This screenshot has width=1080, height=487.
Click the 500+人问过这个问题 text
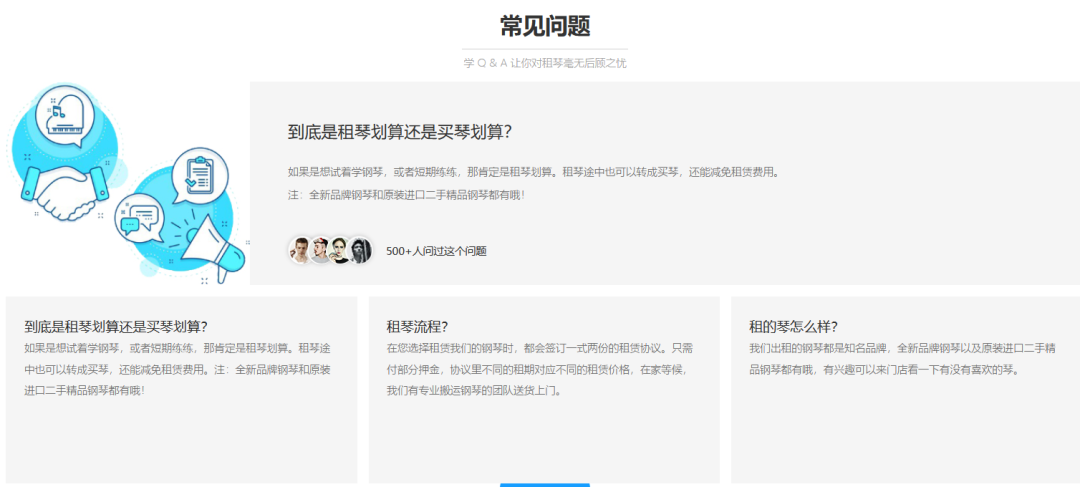pyautogui.click(x=436, y=251)
